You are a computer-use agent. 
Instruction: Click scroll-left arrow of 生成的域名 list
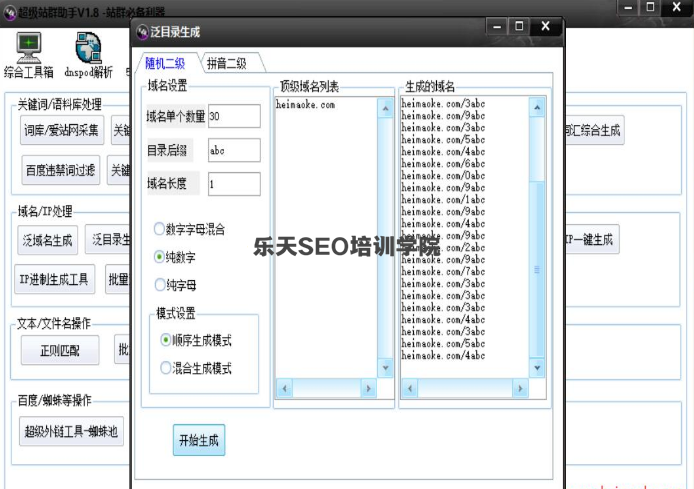point(410,389)
